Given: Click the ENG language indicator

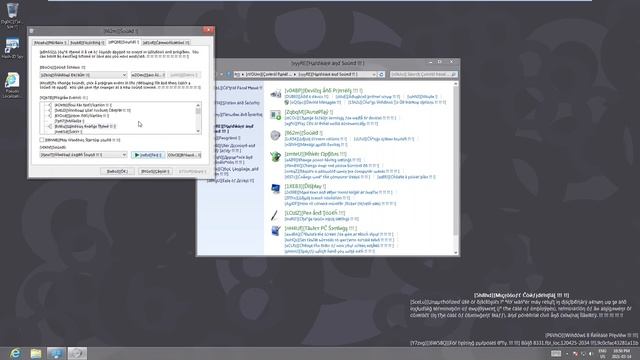Looking at the screenshot, I should [x=602, y=353].
